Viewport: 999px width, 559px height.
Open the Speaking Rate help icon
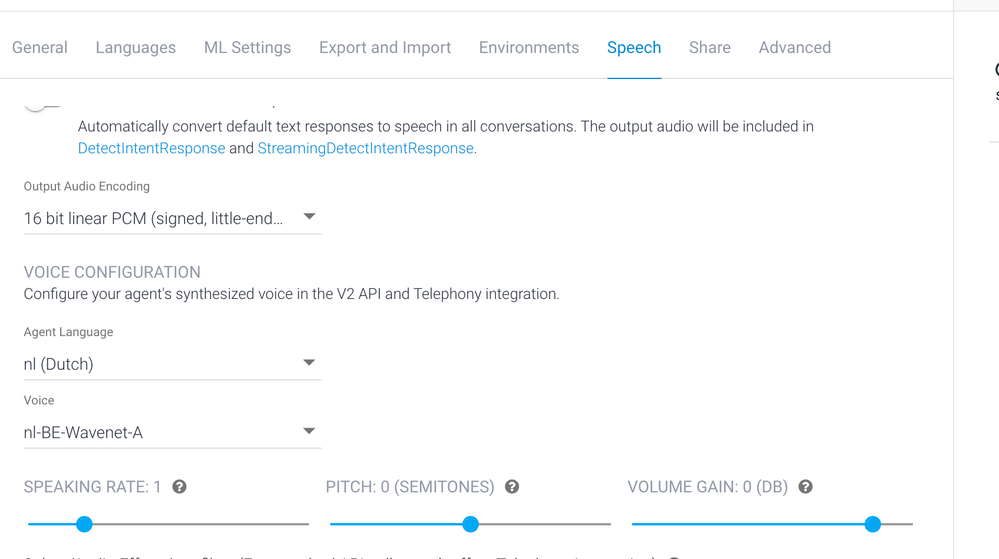pos(180,487)
